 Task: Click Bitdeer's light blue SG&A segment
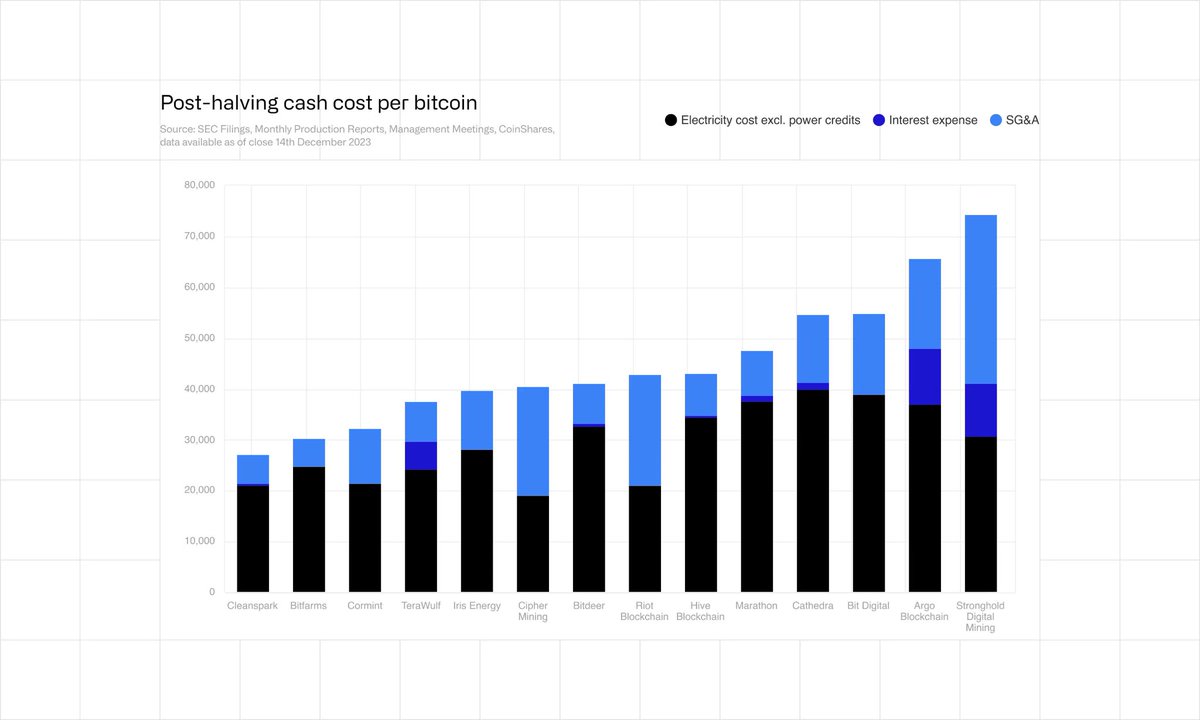point(589,404)
